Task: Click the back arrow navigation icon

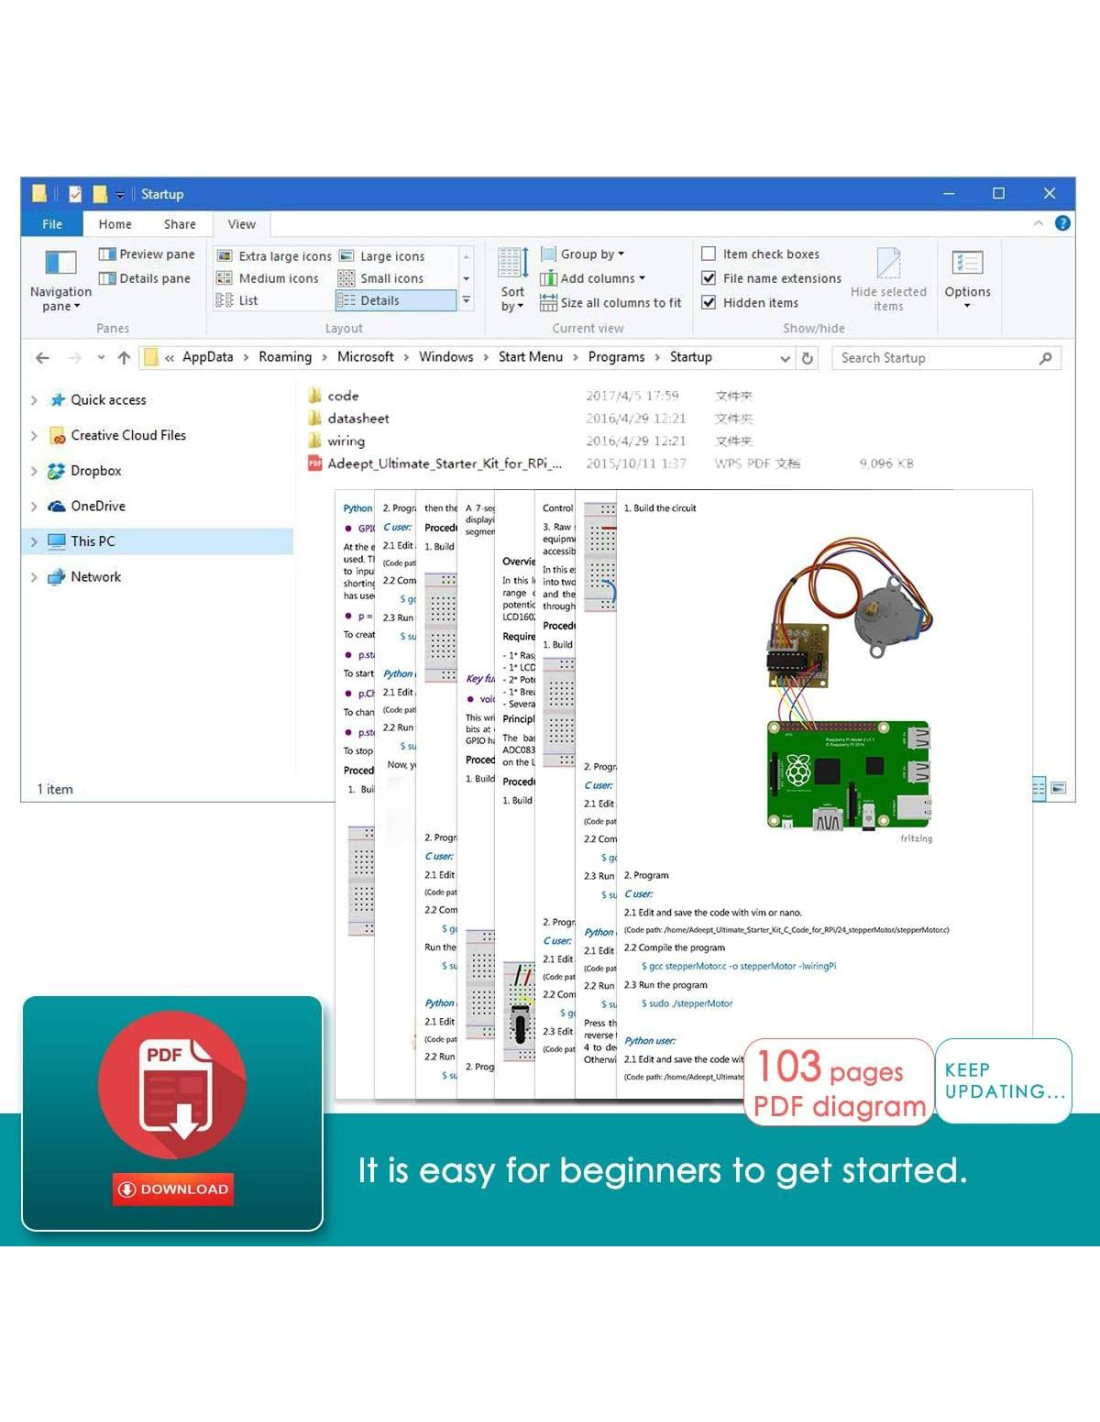Action: coord(42,358)
